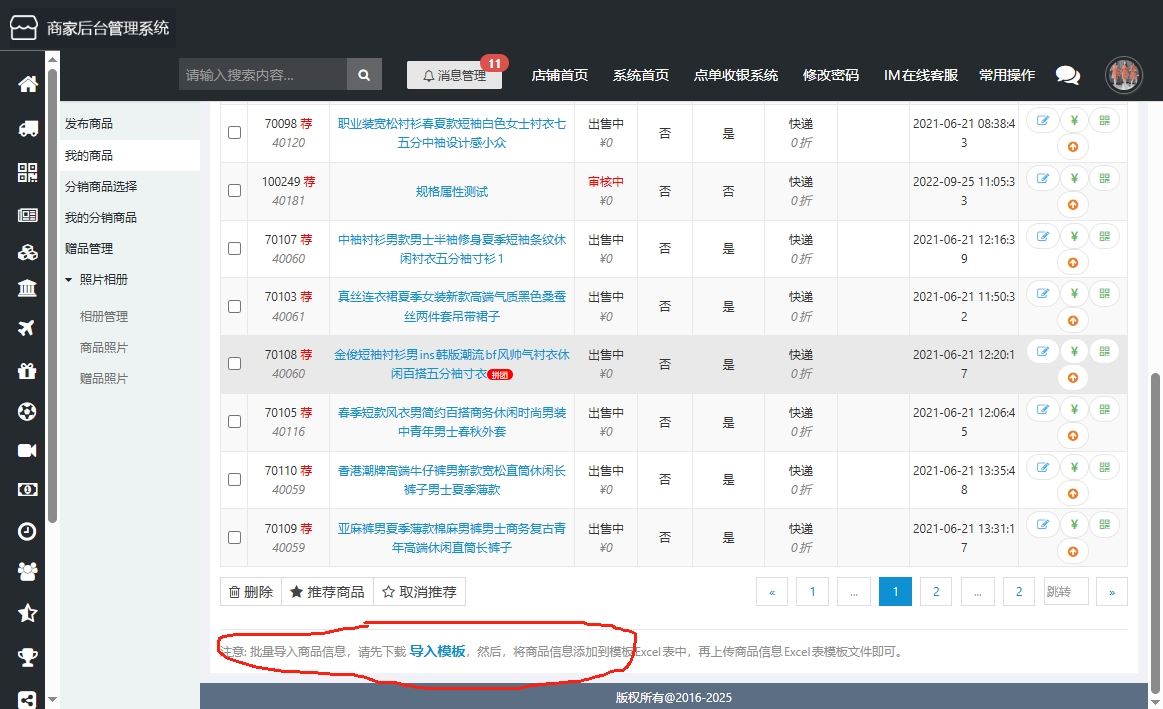The height and width of the screenshot is (709, 1163).
Task: Tick the checkbox for product 70098
Action: click(234, 133)
